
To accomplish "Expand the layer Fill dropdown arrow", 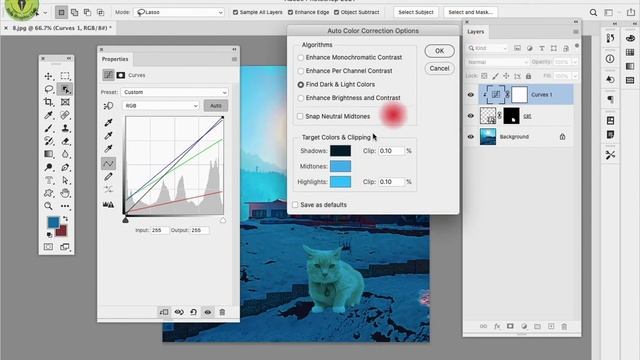I will (575, 76).
